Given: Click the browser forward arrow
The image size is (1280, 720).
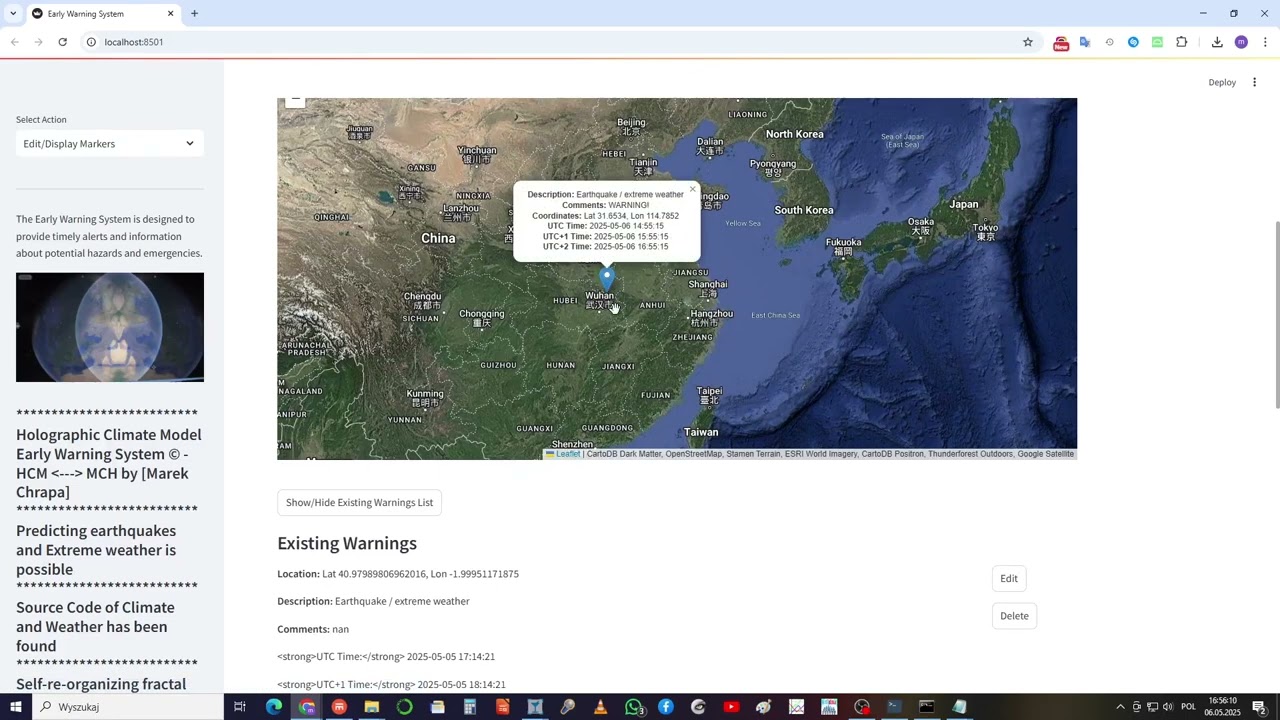Looking at the screenshot, I should [x=38, y=42].
